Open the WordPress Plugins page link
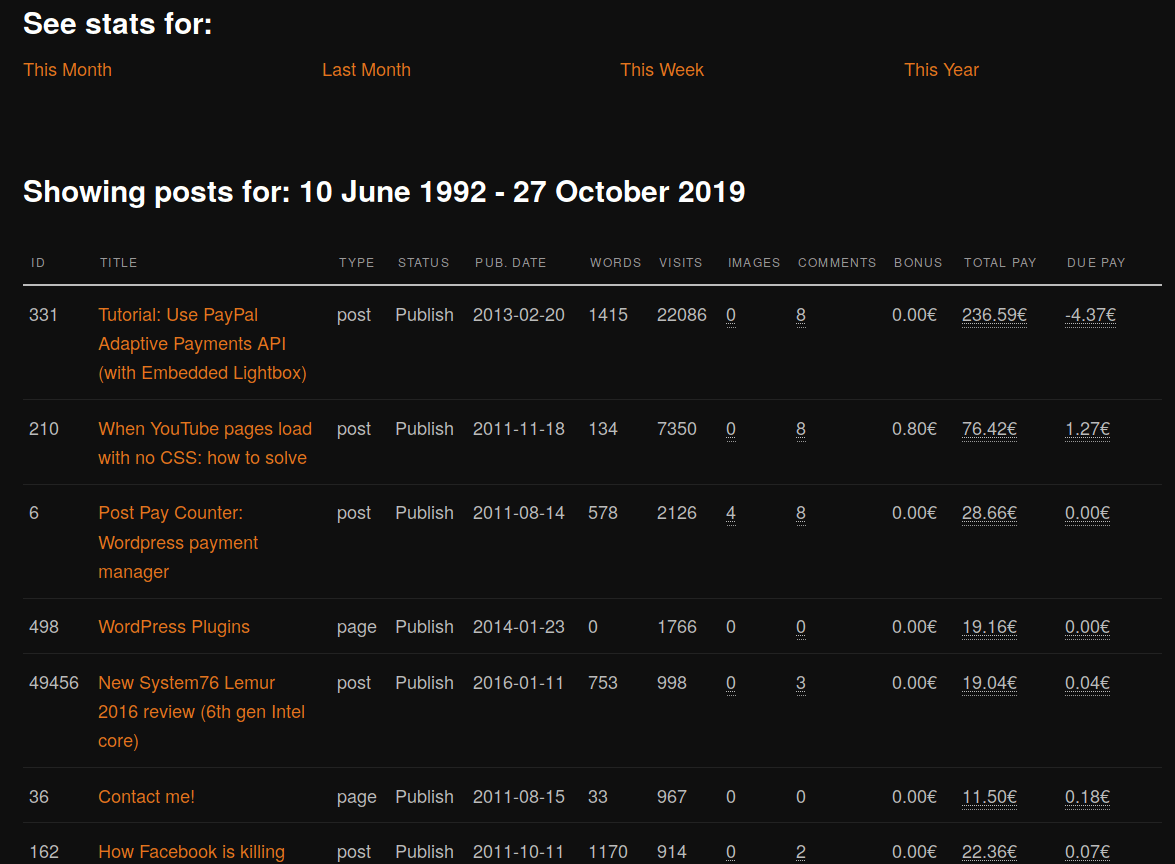1175x864 pixels. click(x=174, y=627)
